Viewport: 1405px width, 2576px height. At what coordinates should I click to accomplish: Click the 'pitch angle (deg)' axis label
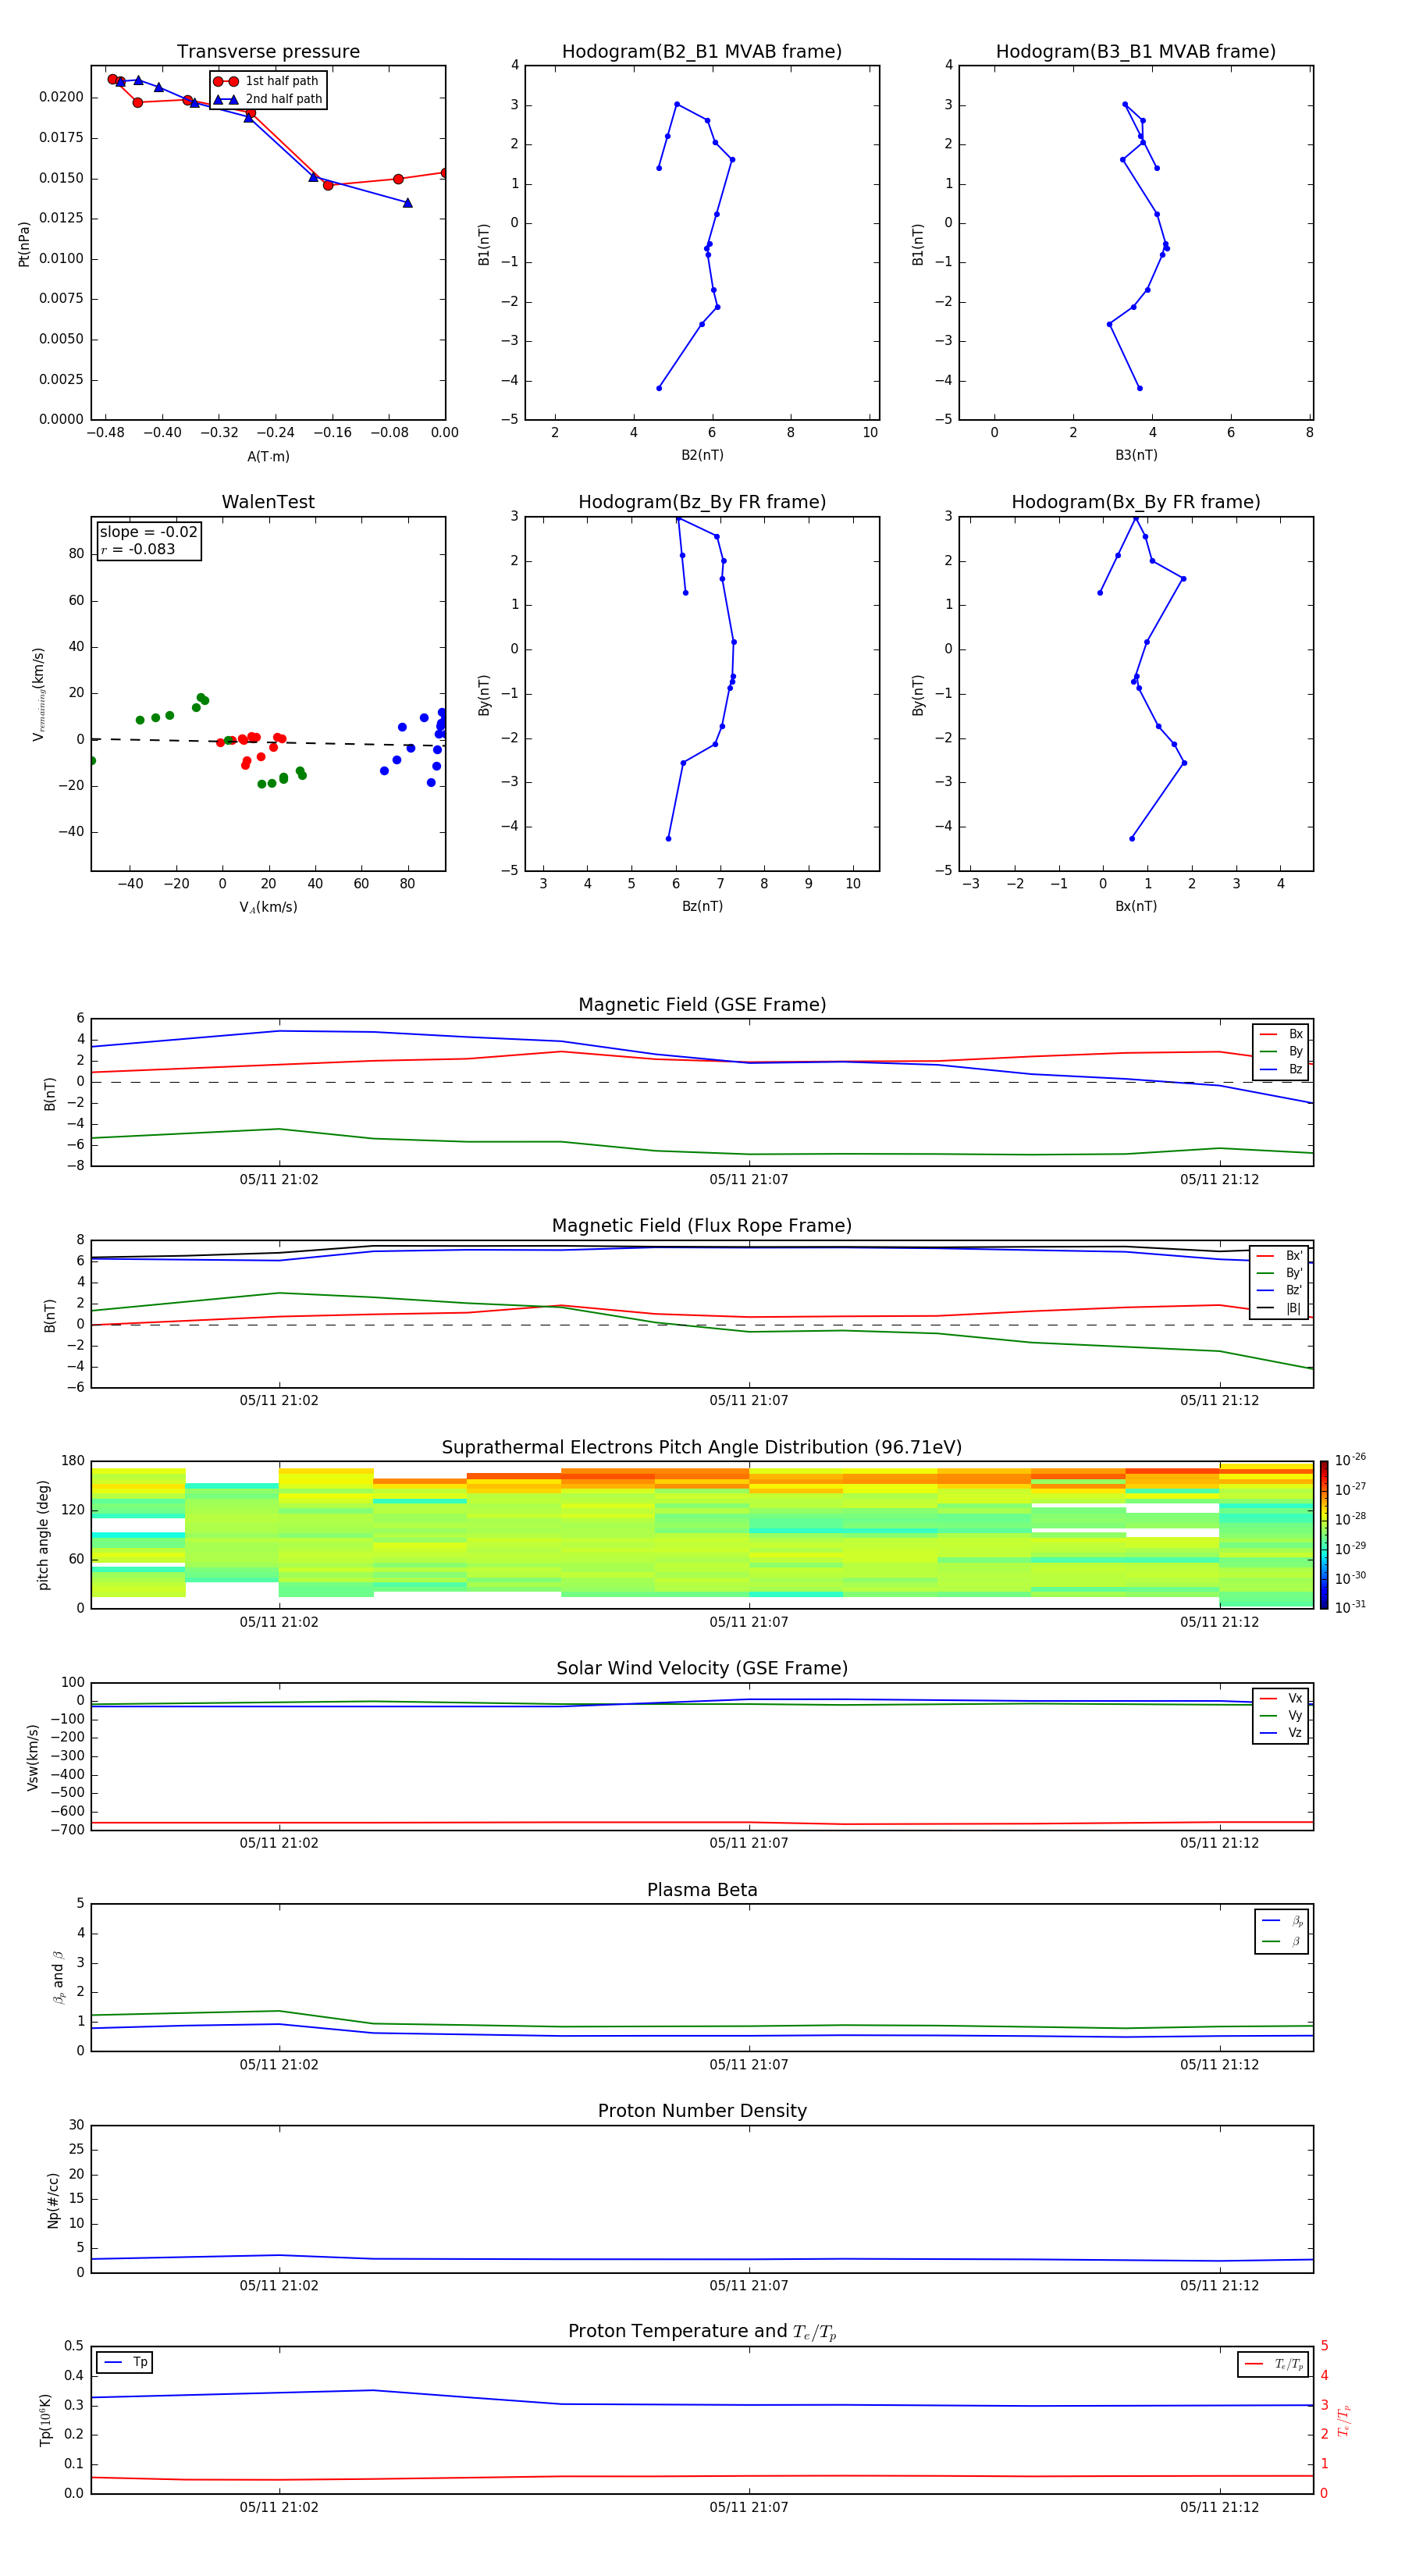click(44, 1535)
